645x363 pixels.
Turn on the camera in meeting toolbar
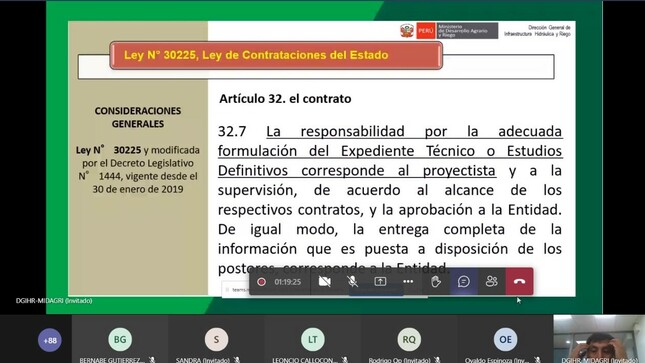[x=325, y=282]
